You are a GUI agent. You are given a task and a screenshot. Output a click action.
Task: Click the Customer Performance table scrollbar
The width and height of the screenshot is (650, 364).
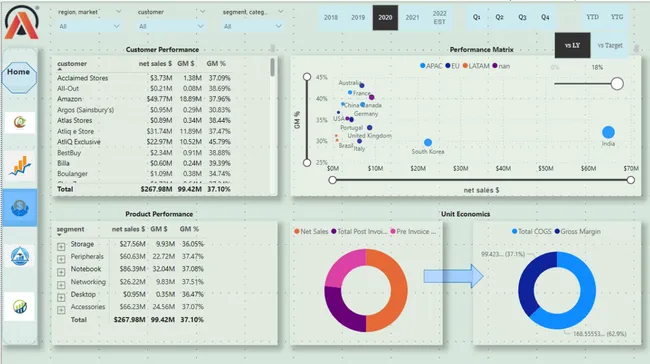click(x=272, y=67)
